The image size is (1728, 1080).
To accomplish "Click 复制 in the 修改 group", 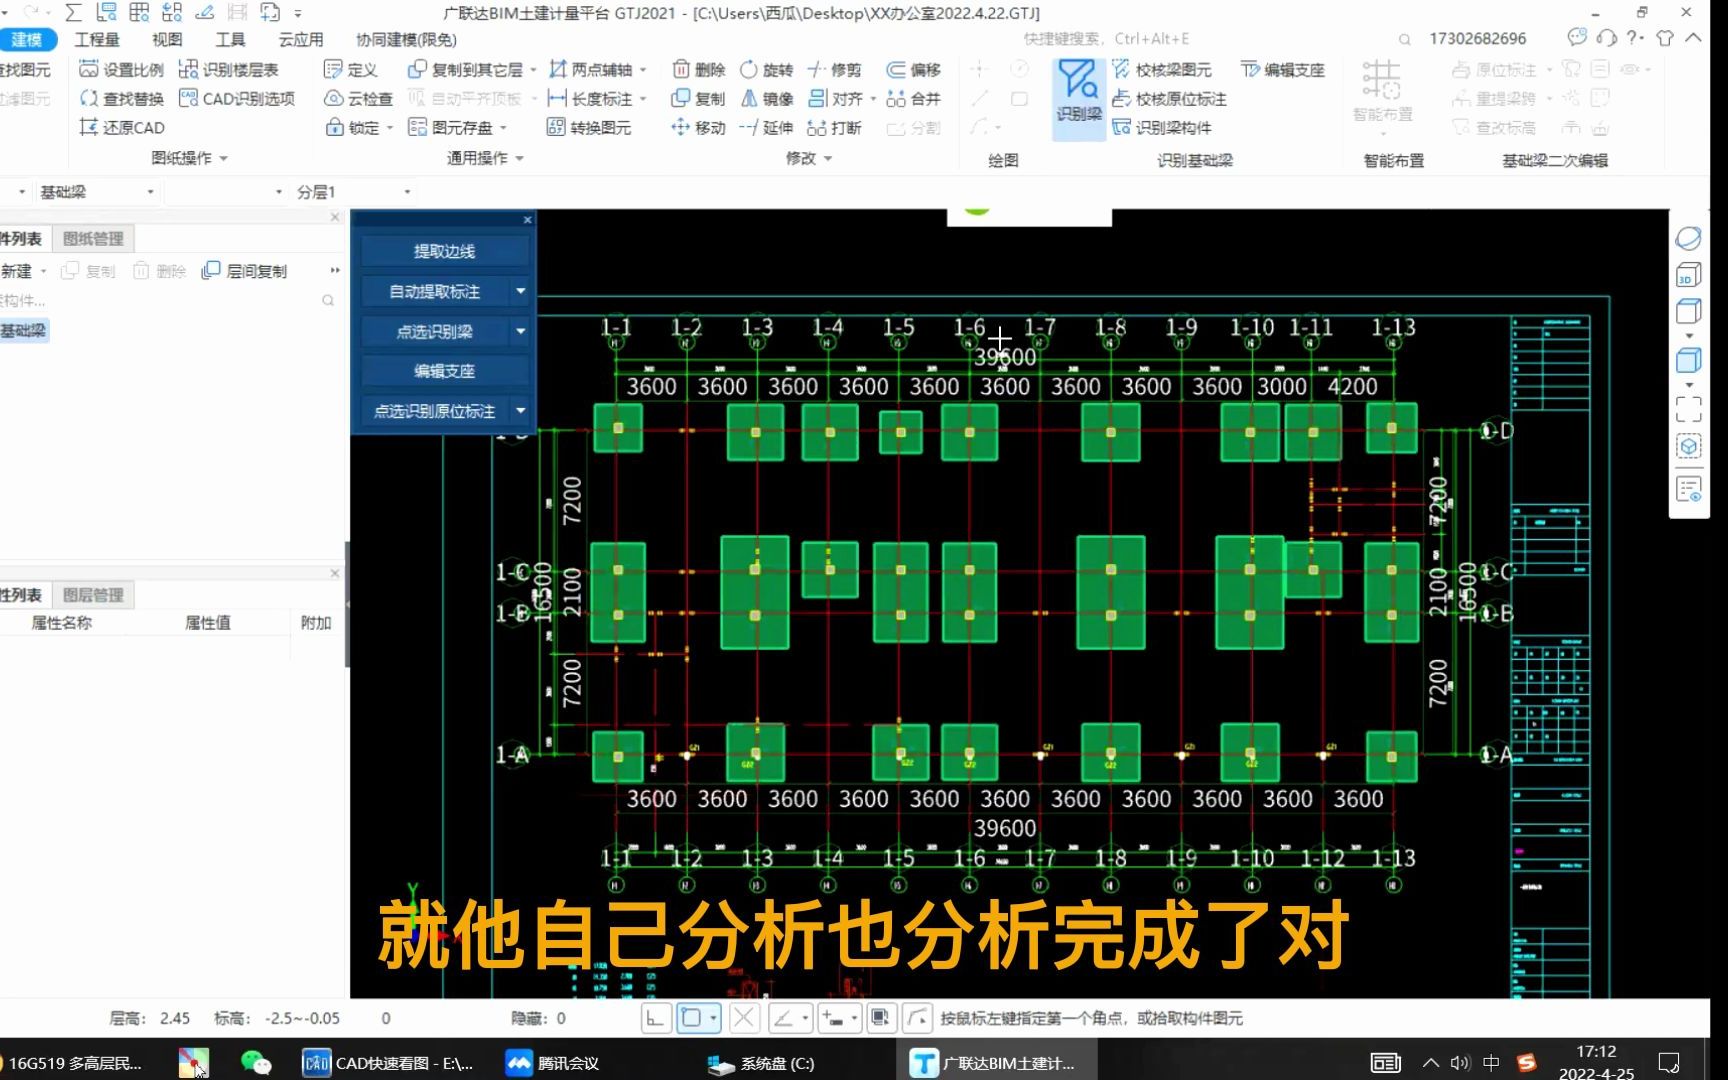I will tap(698, 98).
